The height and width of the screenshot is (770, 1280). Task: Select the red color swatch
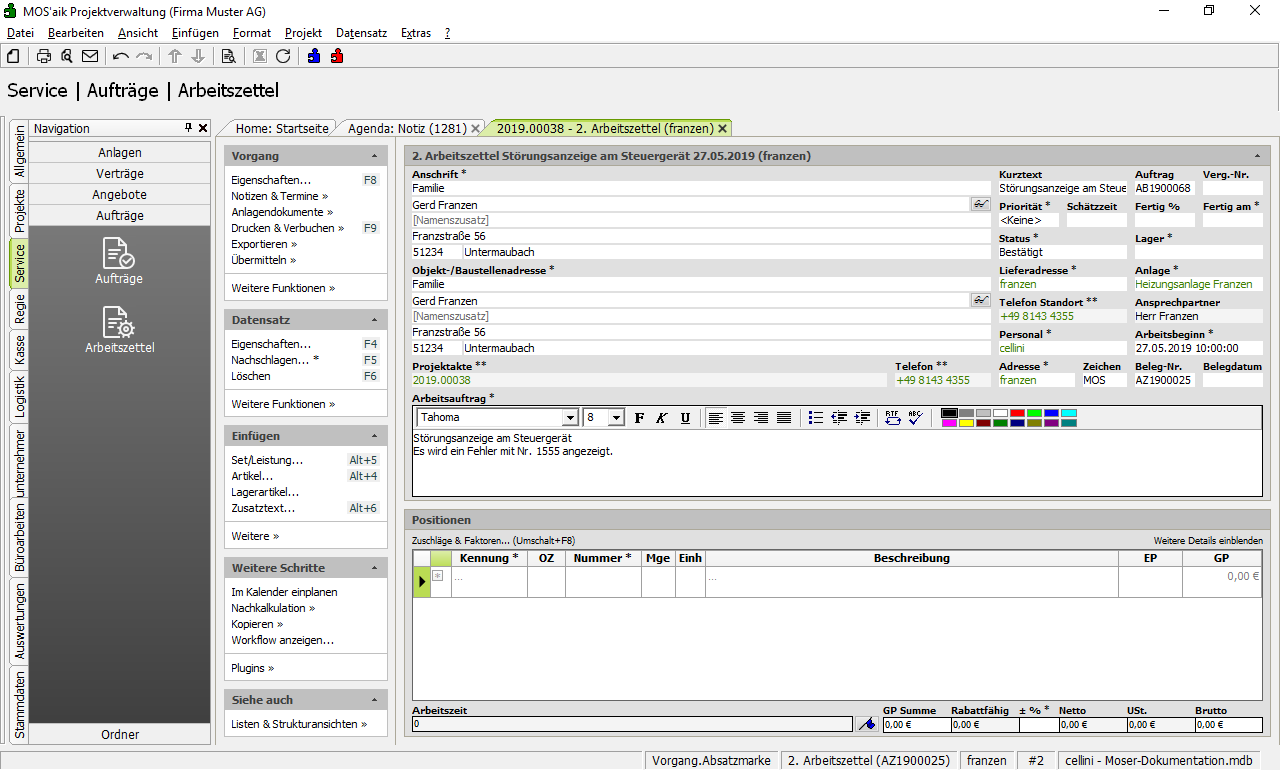[x=1017, y=413]
